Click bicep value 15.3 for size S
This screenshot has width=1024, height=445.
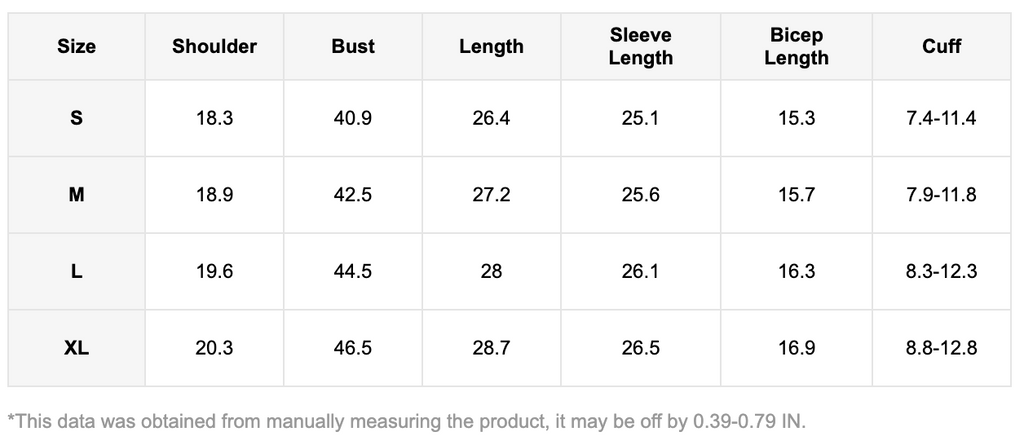click(796, 118)
